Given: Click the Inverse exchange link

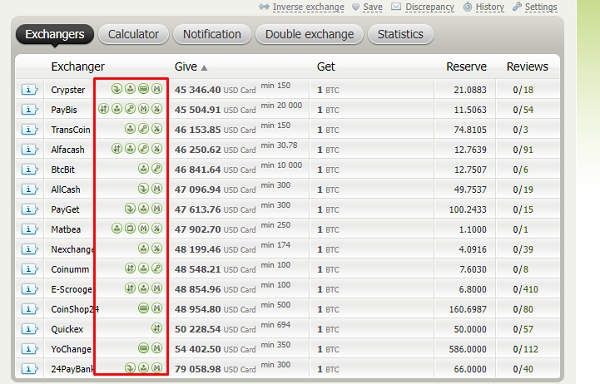Looking at the screenshot, I should pos(308,7).
